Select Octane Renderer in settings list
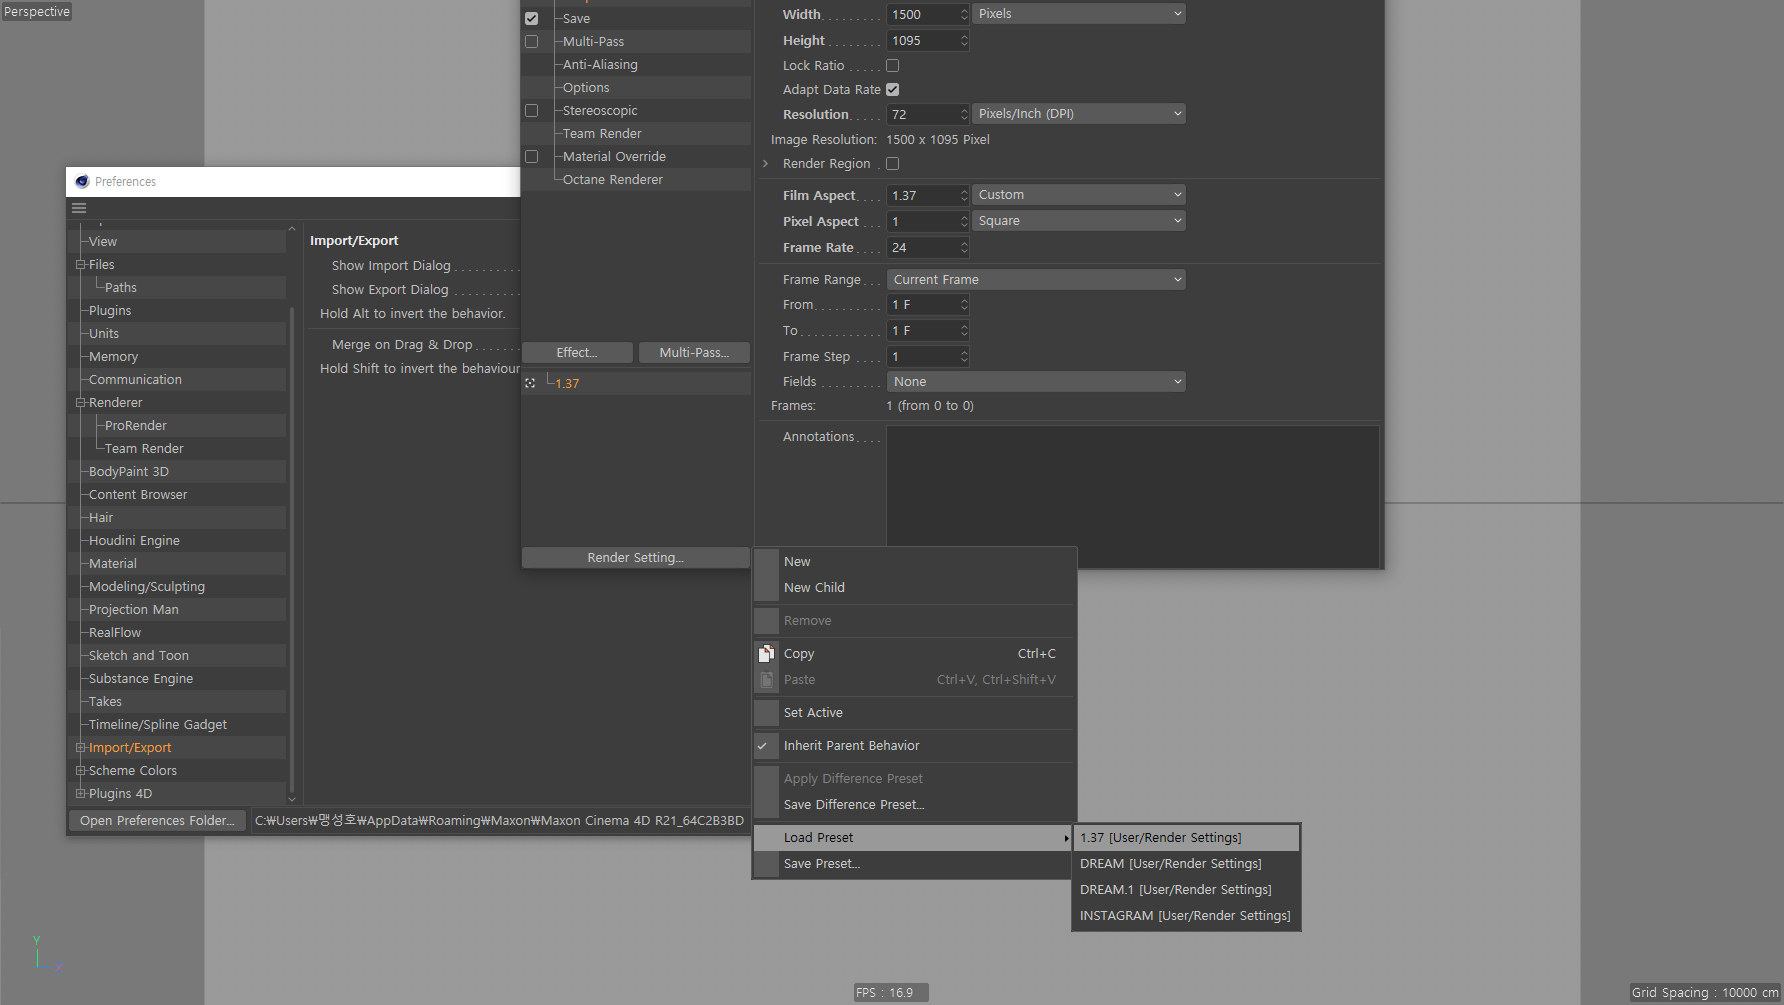The height and width of the screenshot is (1005, 1784). click(x=613, y=179)
